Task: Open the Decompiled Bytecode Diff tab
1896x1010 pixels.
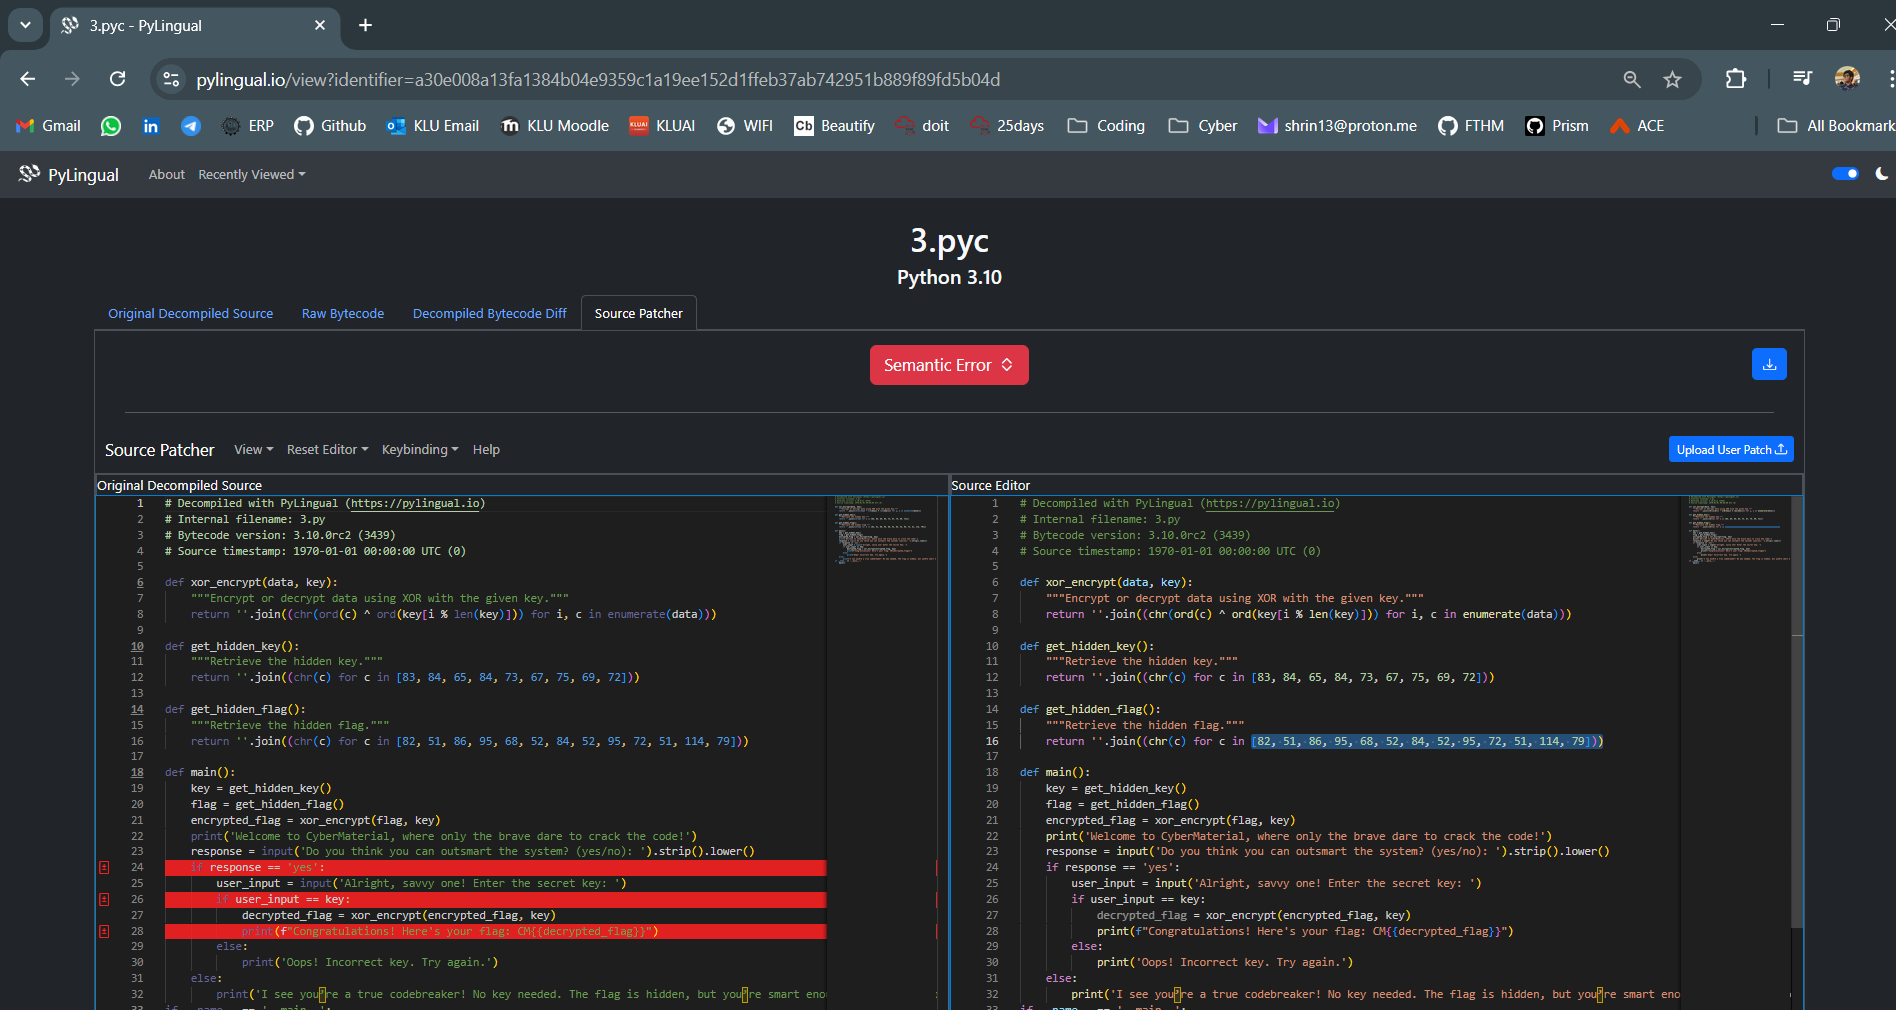Action: [x=489, y=314]
